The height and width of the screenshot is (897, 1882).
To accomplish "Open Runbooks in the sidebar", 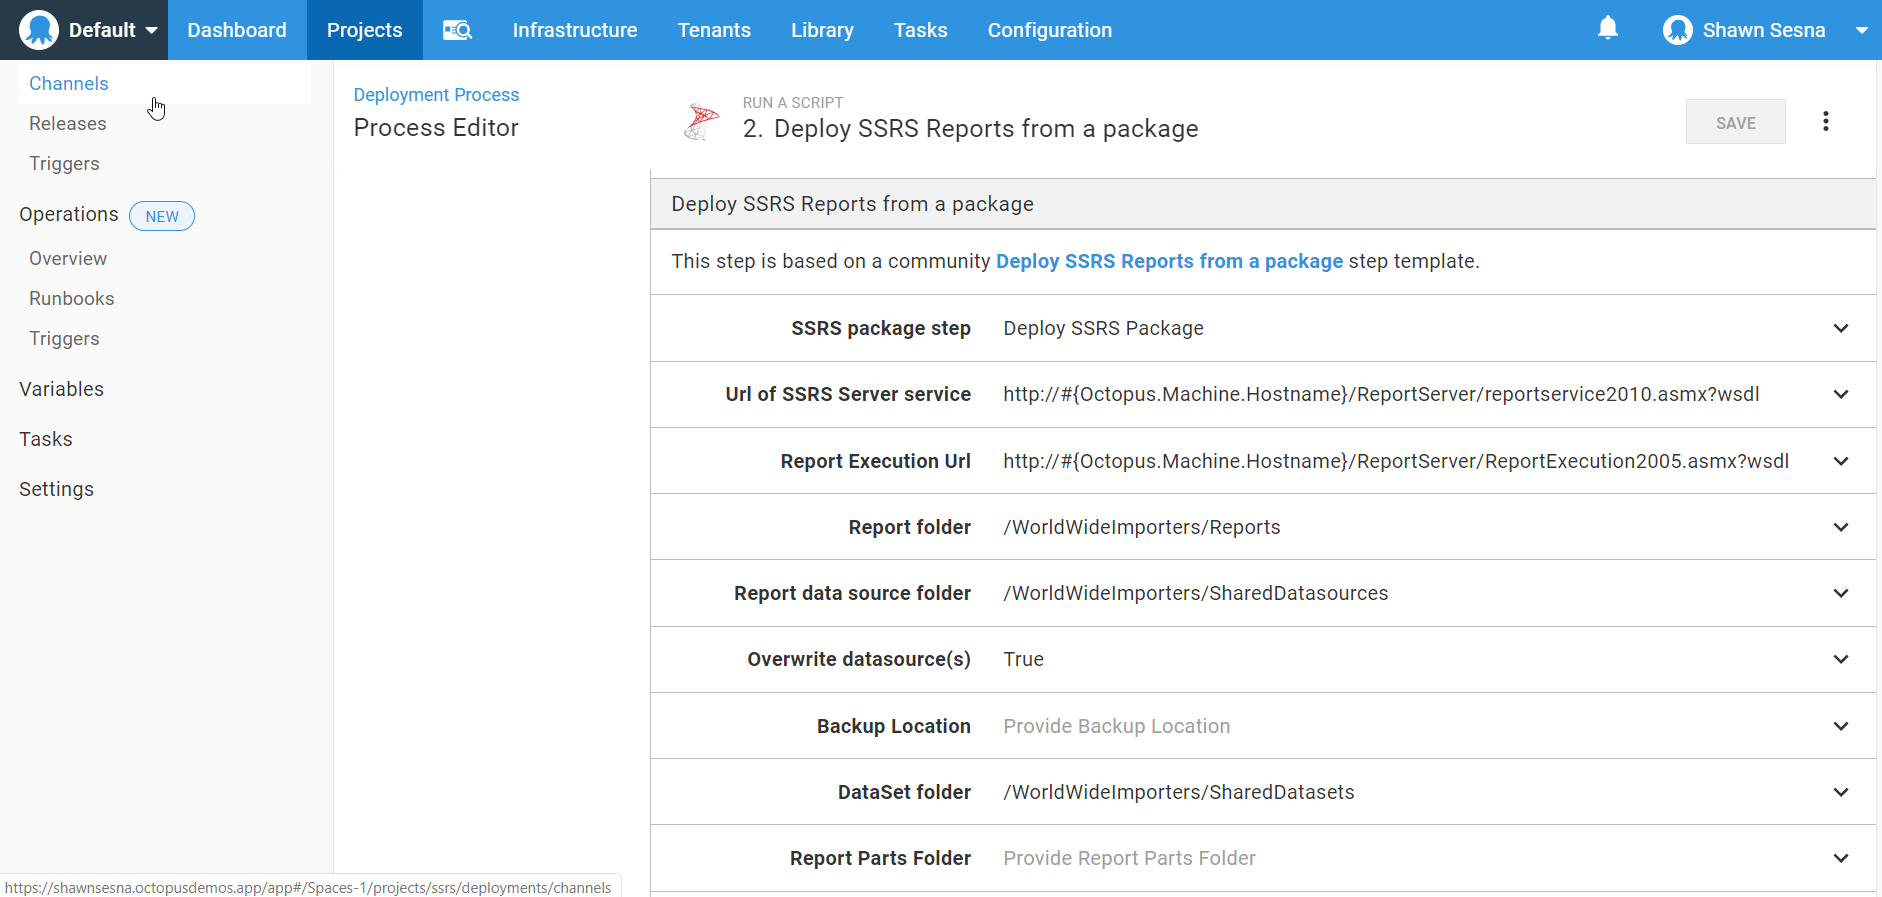I will [x=72, y=298].
